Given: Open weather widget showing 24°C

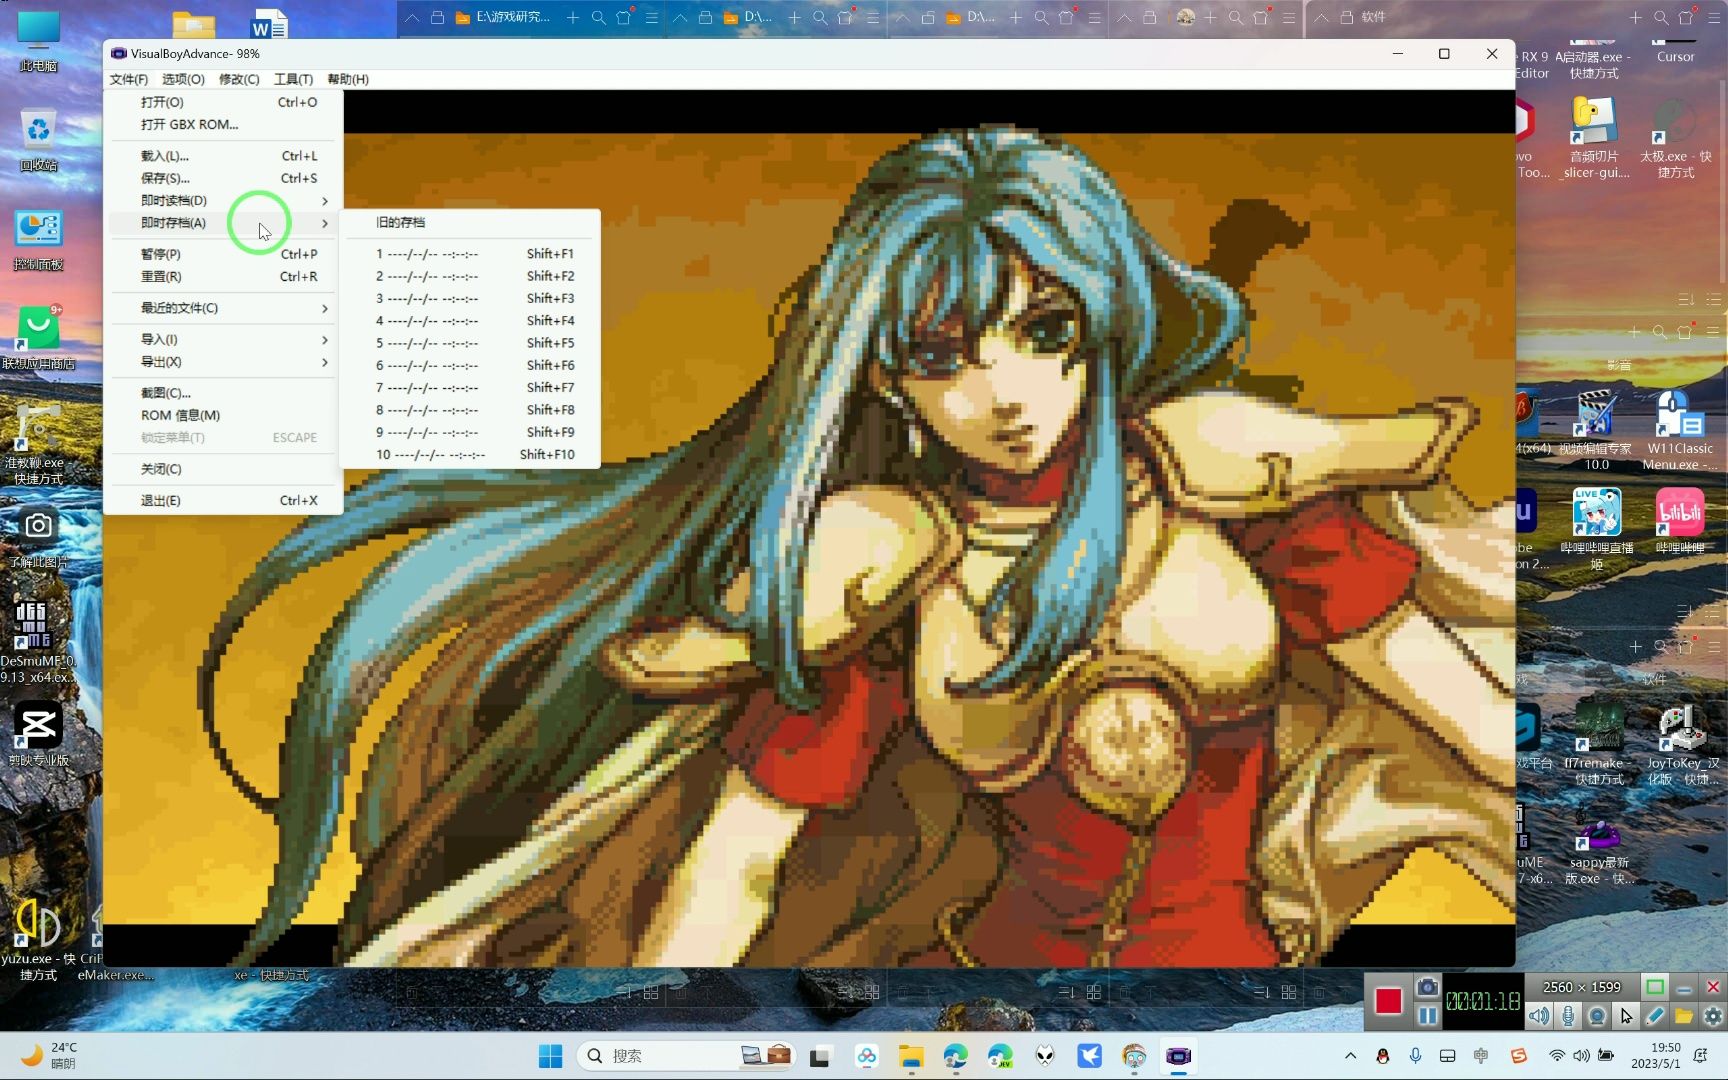Looking at the screenshot, I should pos(50,1056).
